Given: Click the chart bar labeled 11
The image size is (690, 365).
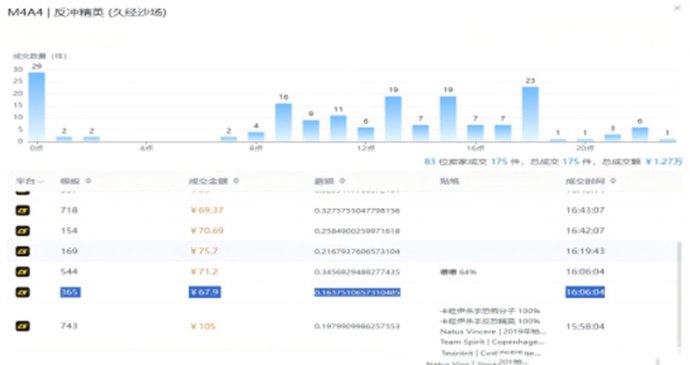Looking at the screenshot, I should [x=338, y=128].
